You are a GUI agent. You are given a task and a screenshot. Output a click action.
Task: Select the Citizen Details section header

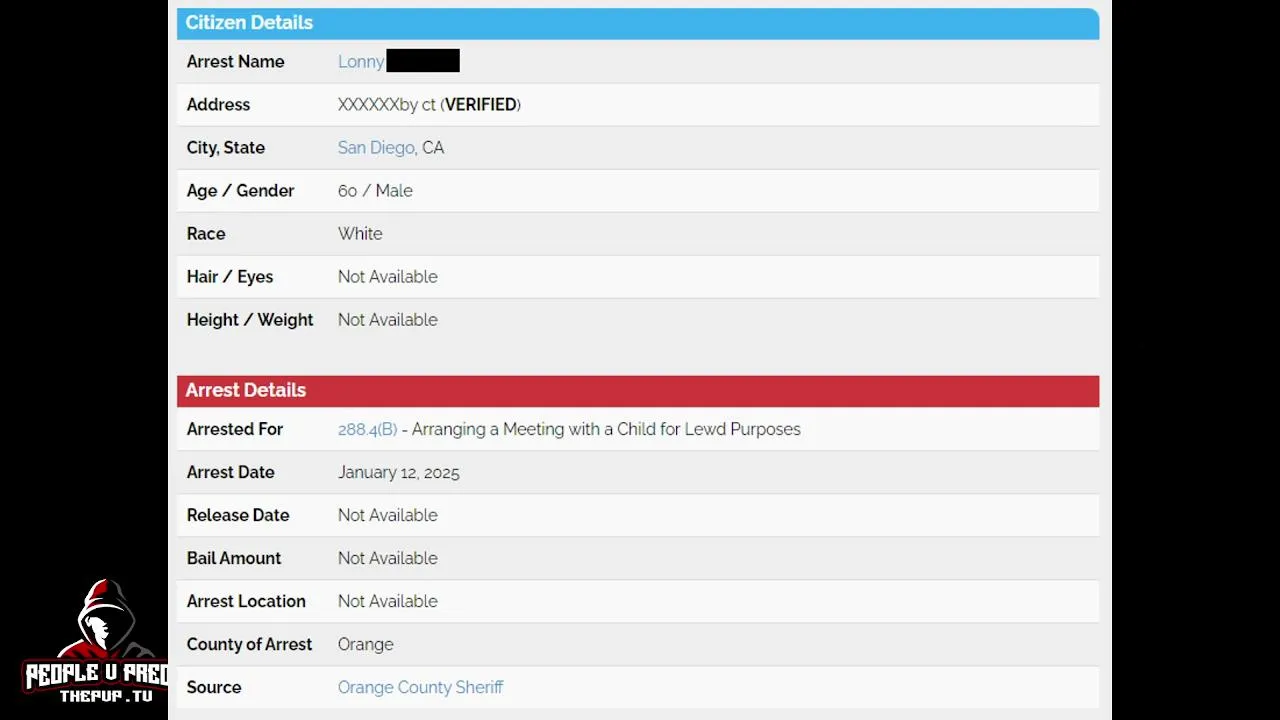pos(638,23)
